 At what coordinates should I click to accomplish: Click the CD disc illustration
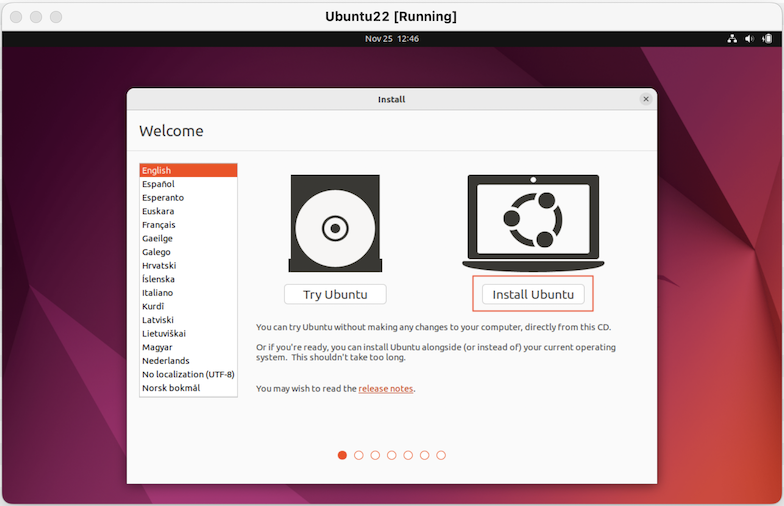pos(335,223)
